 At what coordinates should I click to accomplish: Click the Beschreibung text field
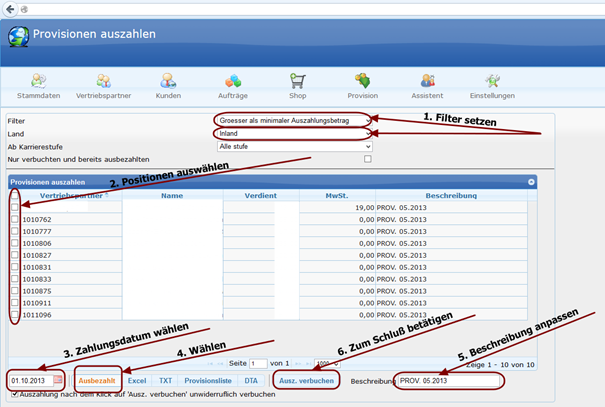(447, 381)
